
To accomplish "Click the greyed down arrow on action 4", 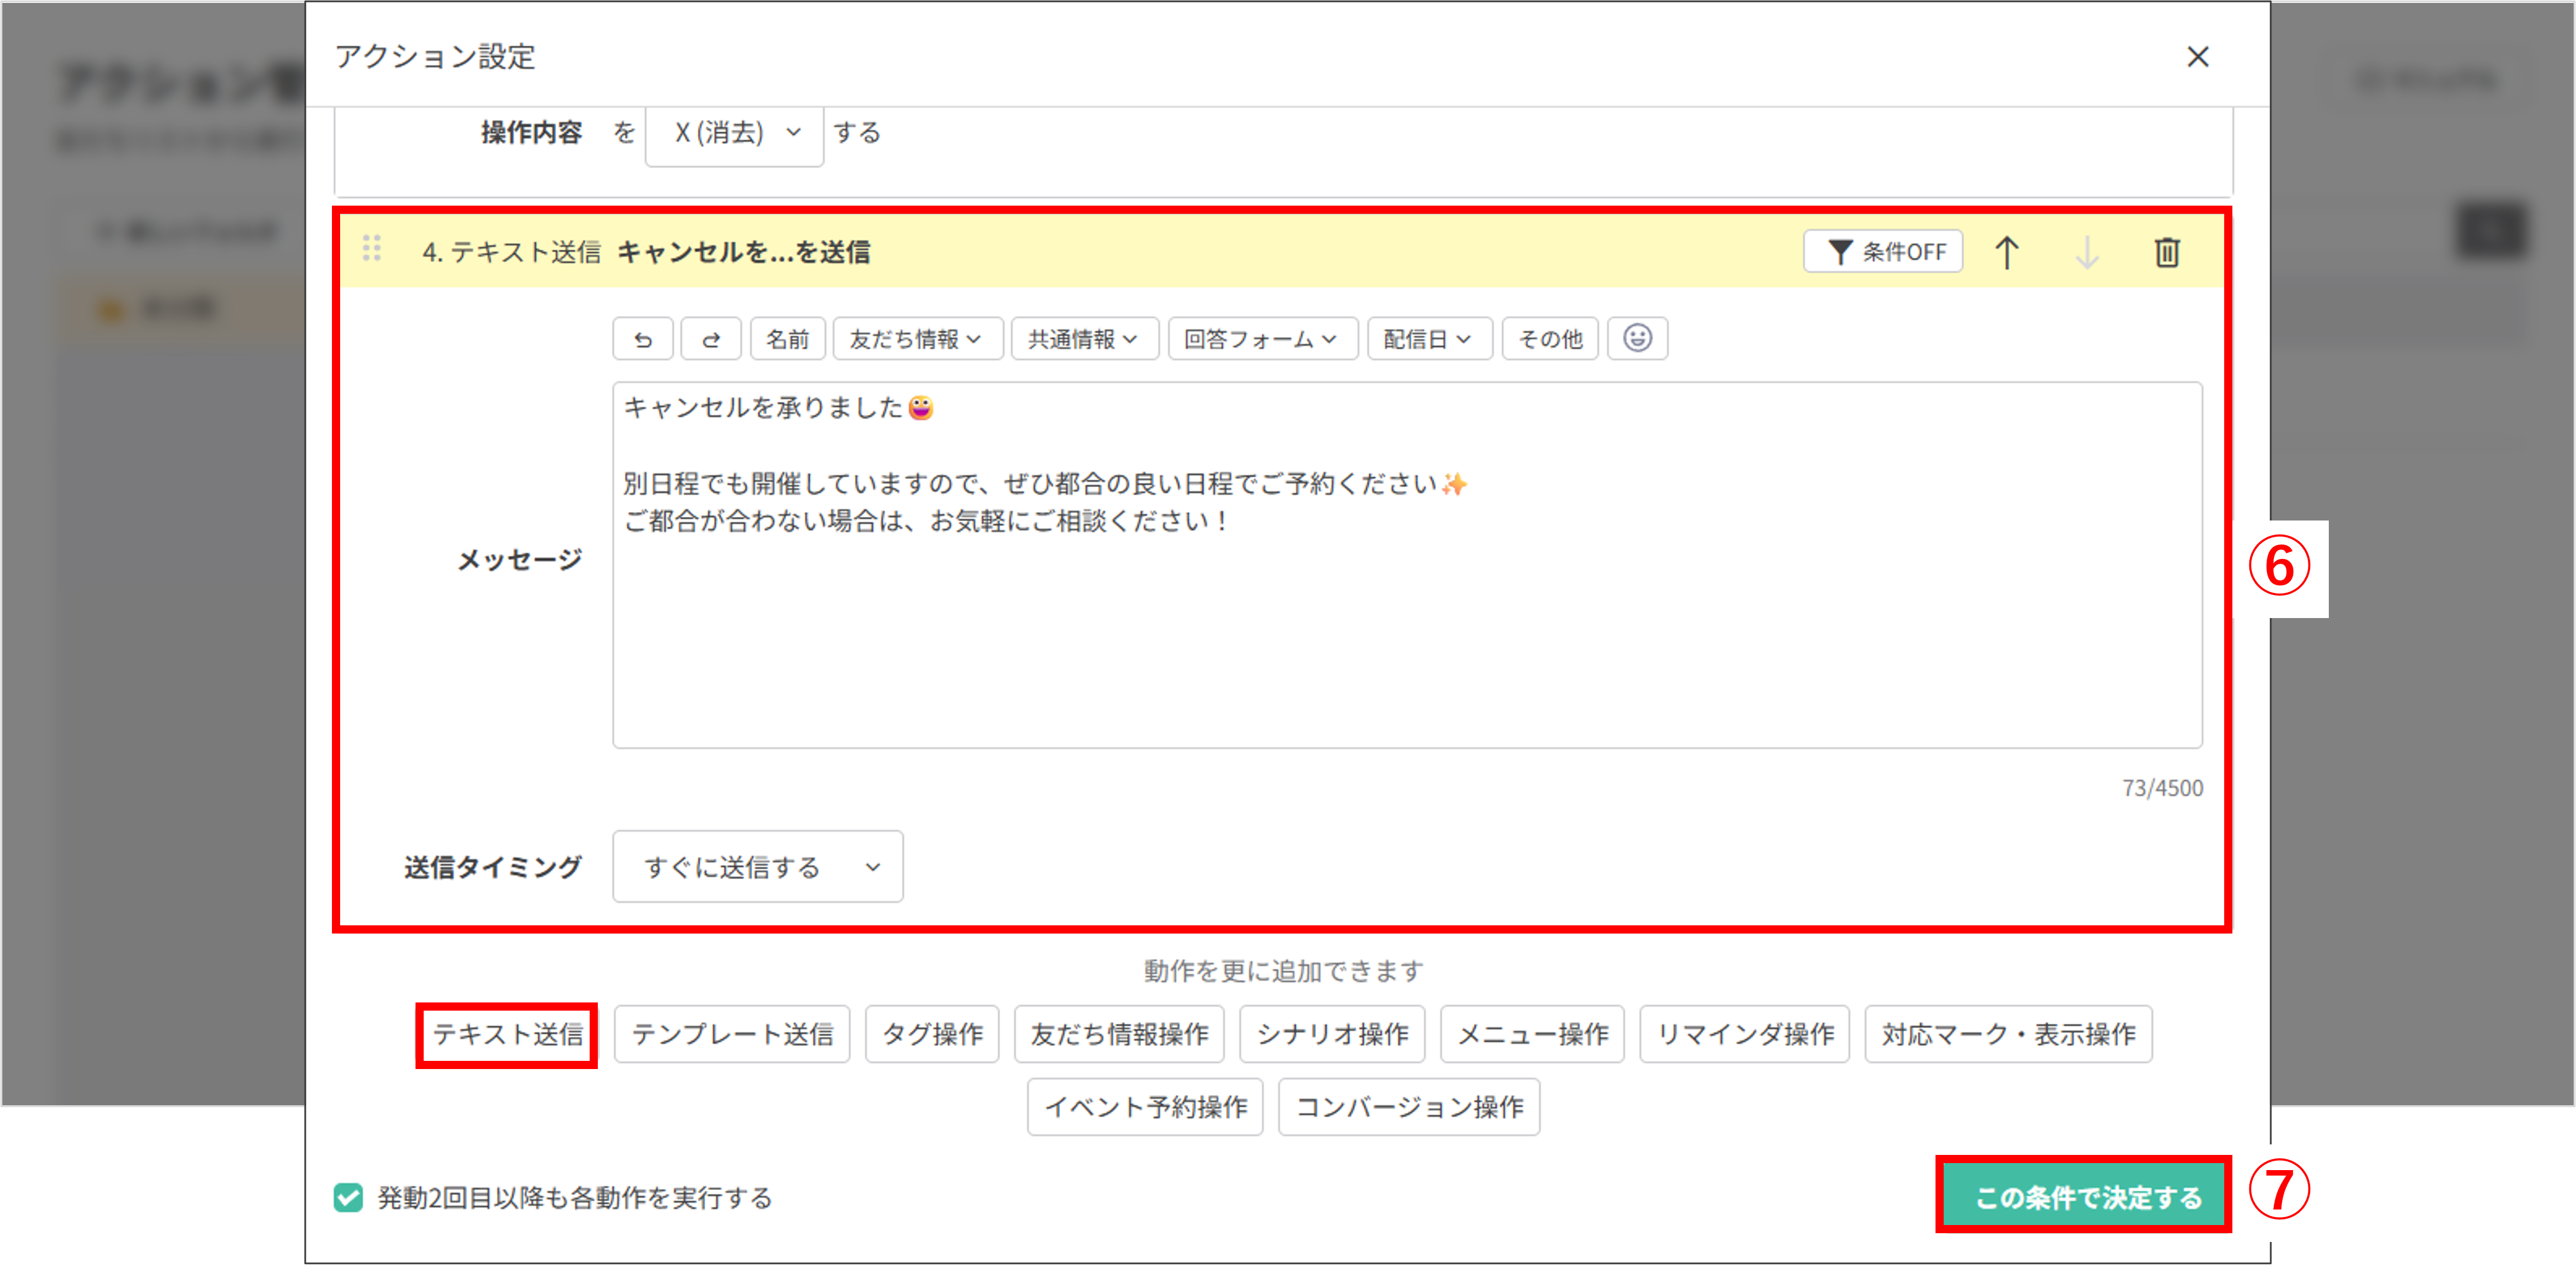I will [2086, 252].
